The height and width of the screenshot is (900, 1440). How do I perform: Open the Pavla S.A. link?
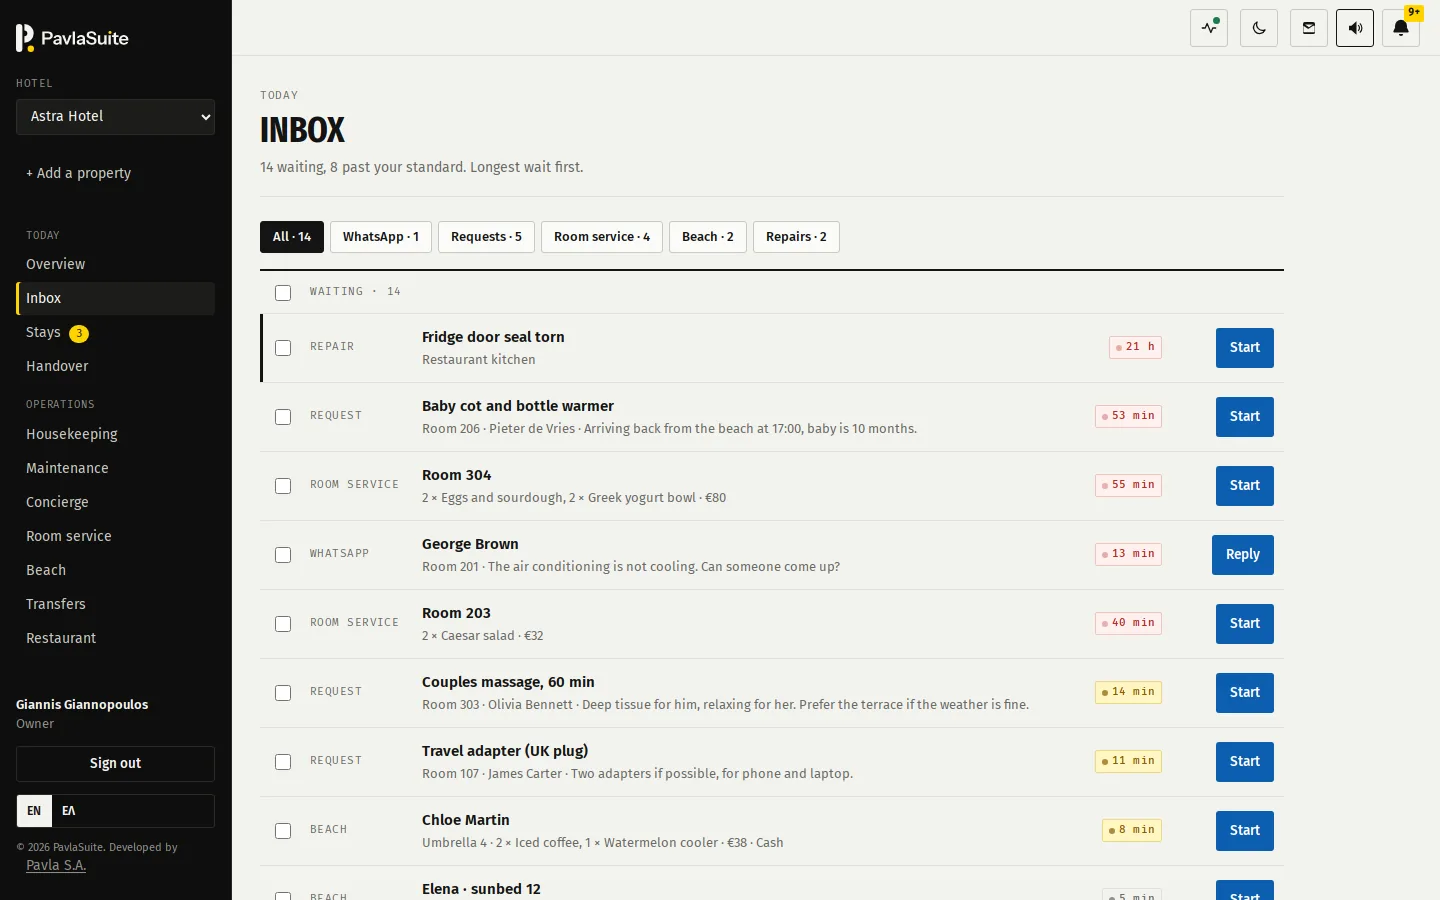point(56,866)
